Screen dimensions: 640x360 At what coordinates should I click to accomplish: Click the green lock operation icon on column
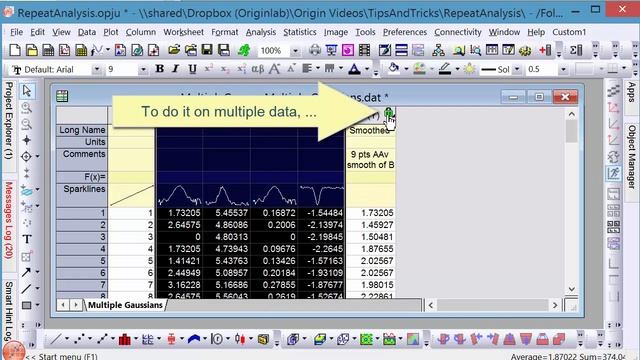389,112
